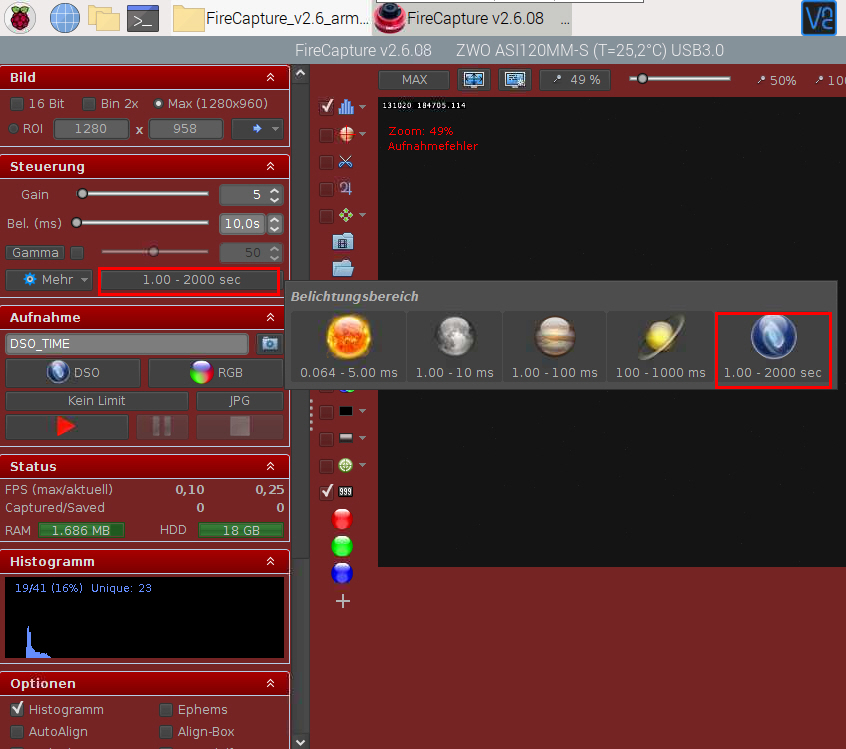The width and height of the screenshot is (846, 749).
Task: Click the snapshot camera icon next to DSO_TIME
Action: [270, 344]
